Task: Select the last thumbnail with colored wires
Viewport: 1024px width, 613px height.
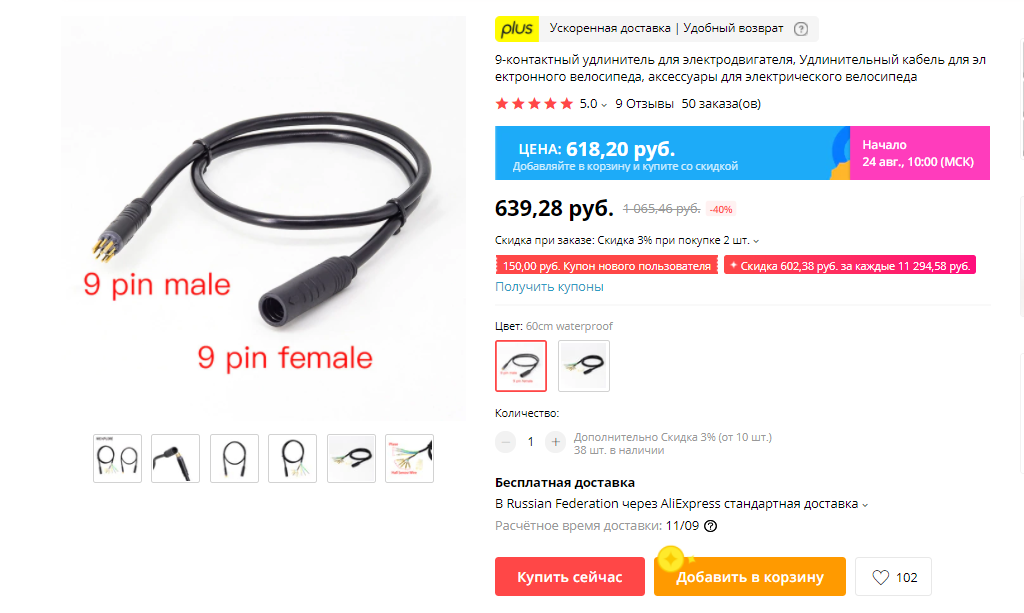Action: click(x=409, y=458)
